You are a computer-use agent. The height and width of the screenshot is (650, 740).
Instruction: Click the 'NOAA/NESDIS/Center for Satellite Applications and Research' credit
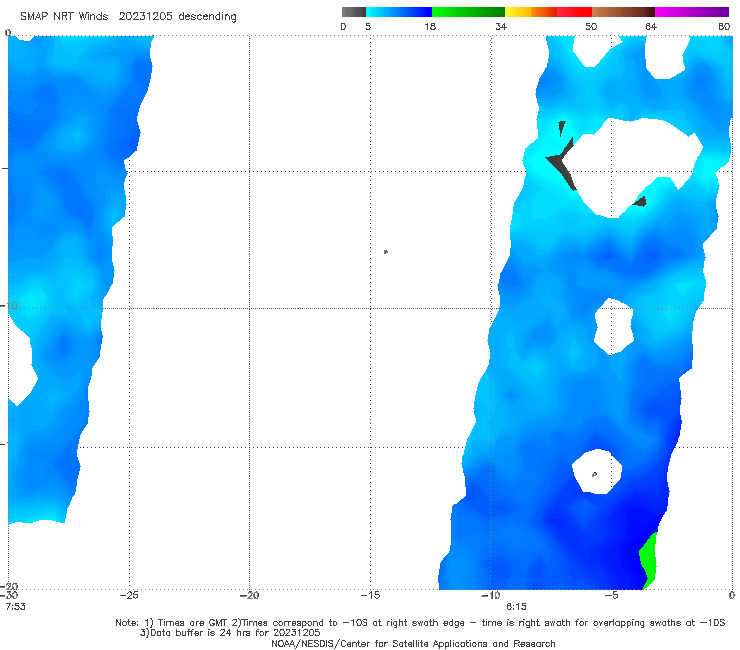pos(413,643)
